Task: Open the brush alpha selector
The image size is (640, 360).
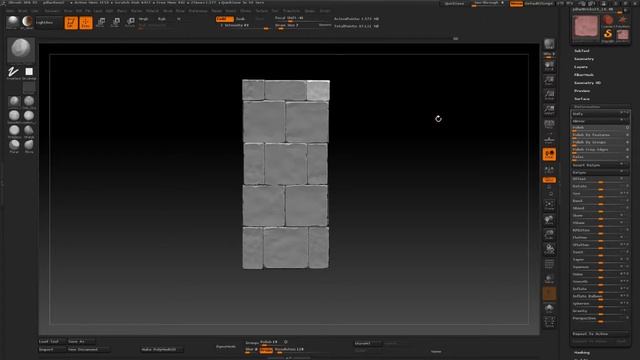Action: click(x=29, y=72)
